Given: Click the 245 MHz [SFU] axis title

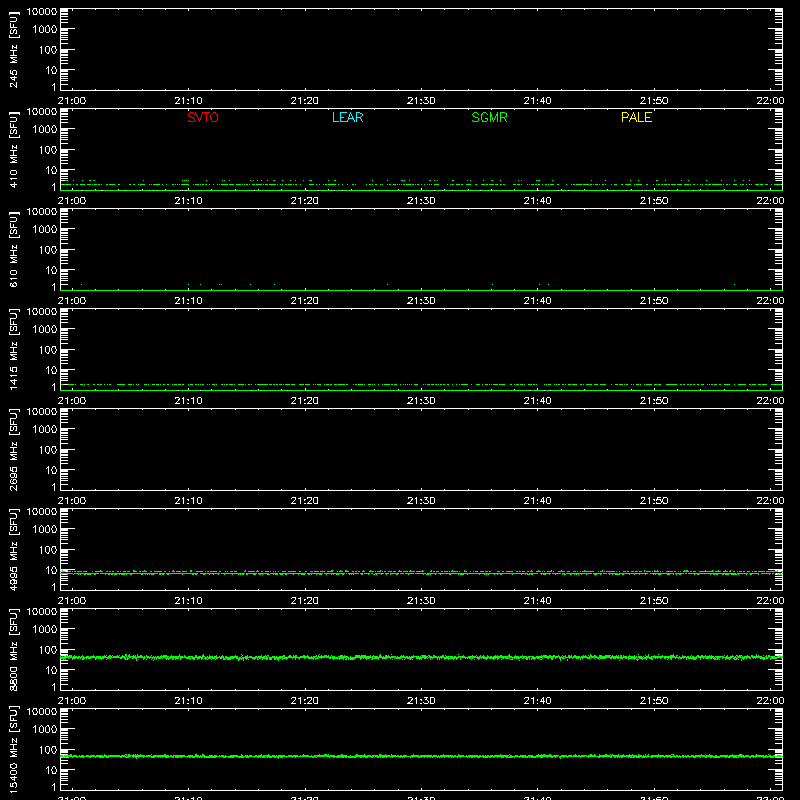Looking at the screenshot, I should [x=14, y=49].
